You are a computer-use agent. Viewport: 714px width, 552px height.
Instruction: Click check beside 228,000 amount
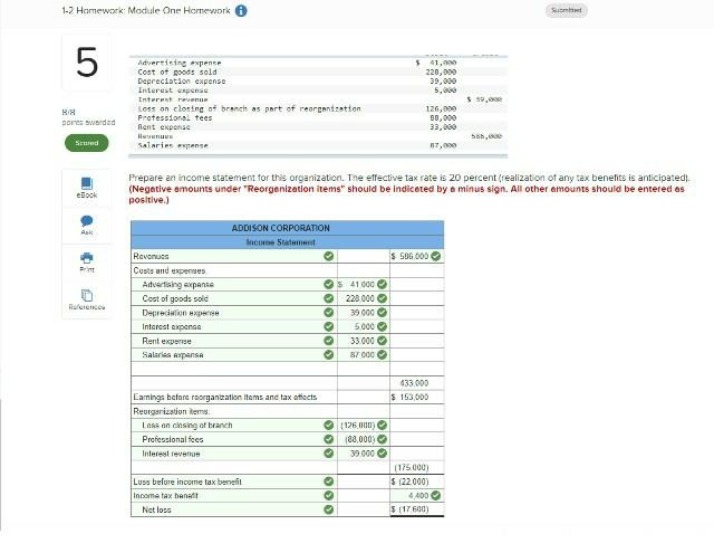click(x=382, y=298)
